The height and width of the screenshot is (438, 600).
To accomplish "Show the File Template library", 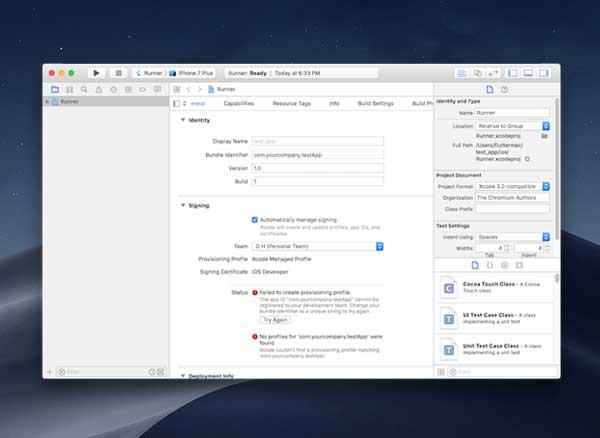I will click(x=475, y=265).
